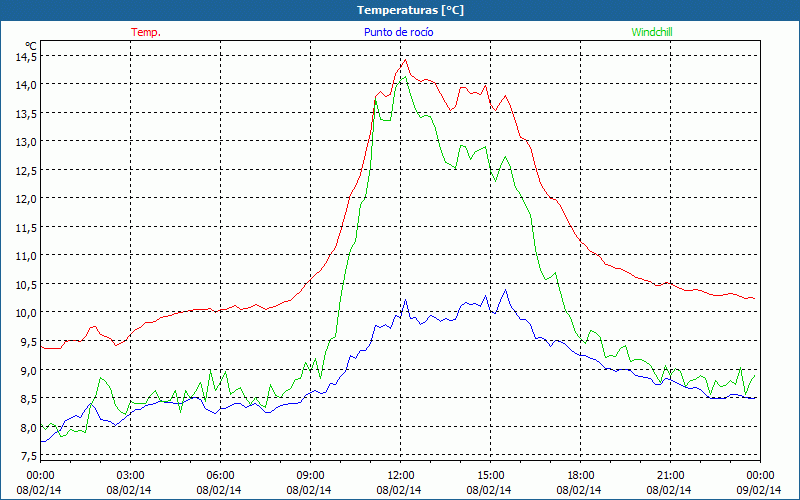Viewport: 800px width, 500px height.
Task: Click the 21:00 time axis label
Action: [x=670, y=476]
